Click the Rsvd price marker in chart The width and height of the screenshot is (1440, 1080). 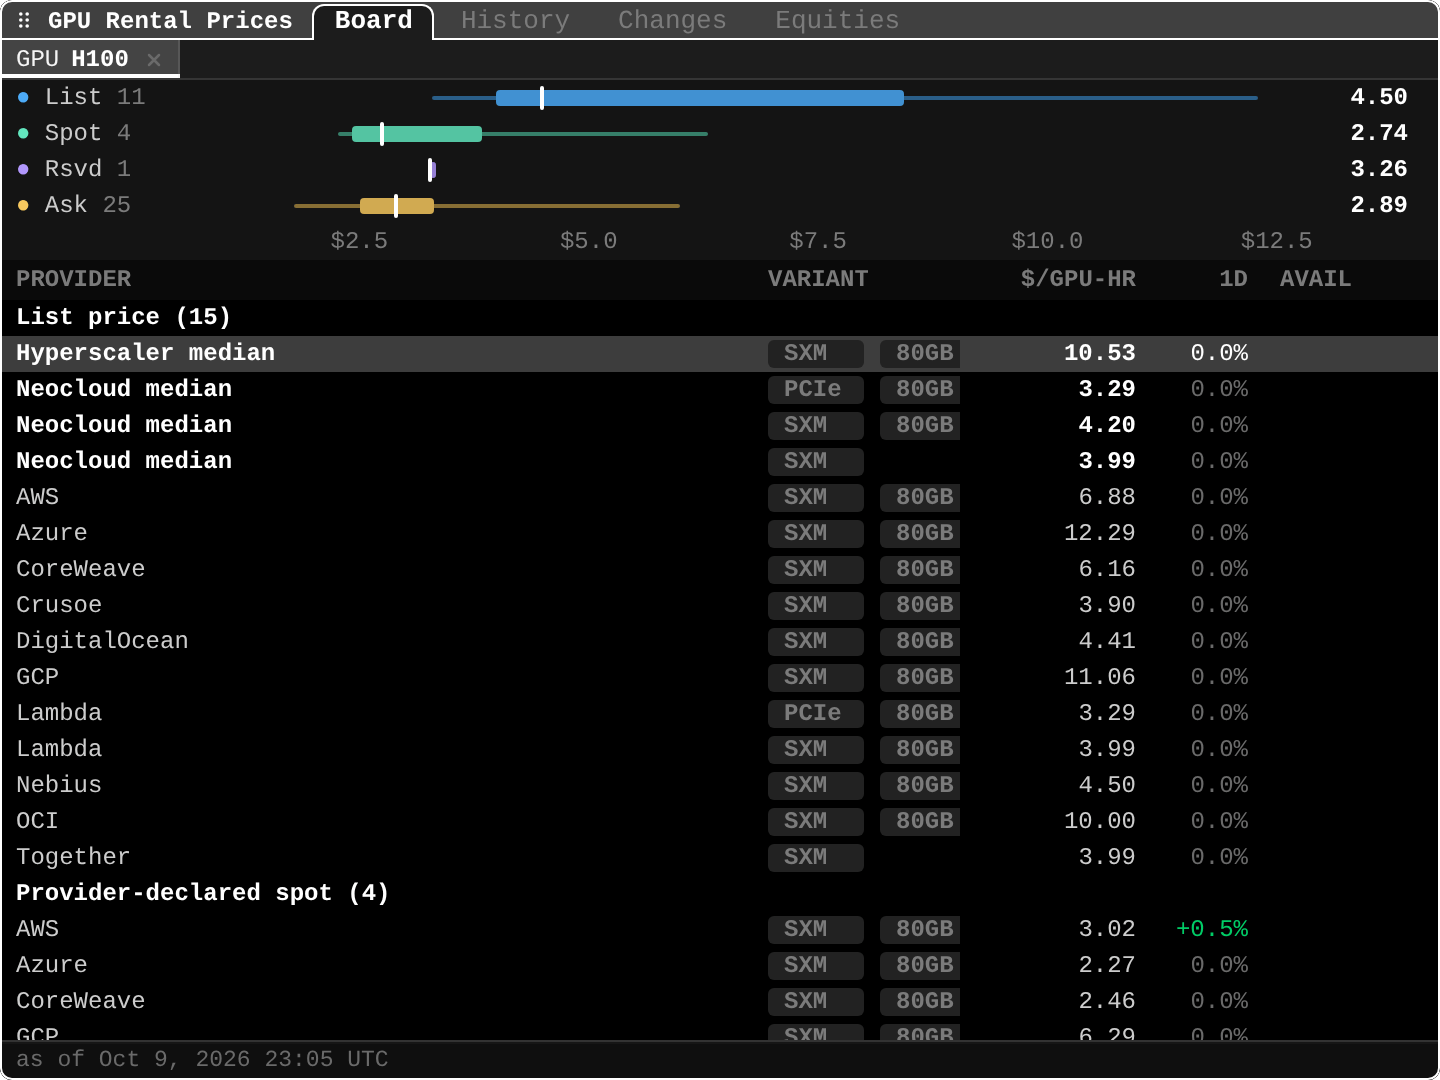(x=431, y=170)
